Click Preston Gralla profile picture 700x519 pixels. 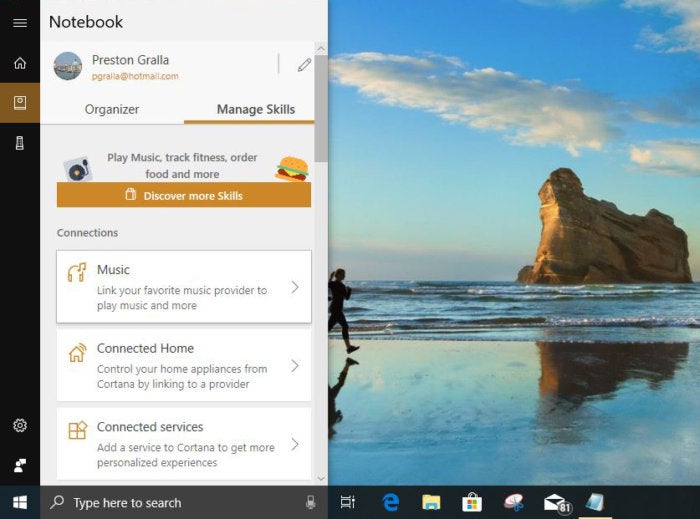(67, 66)
